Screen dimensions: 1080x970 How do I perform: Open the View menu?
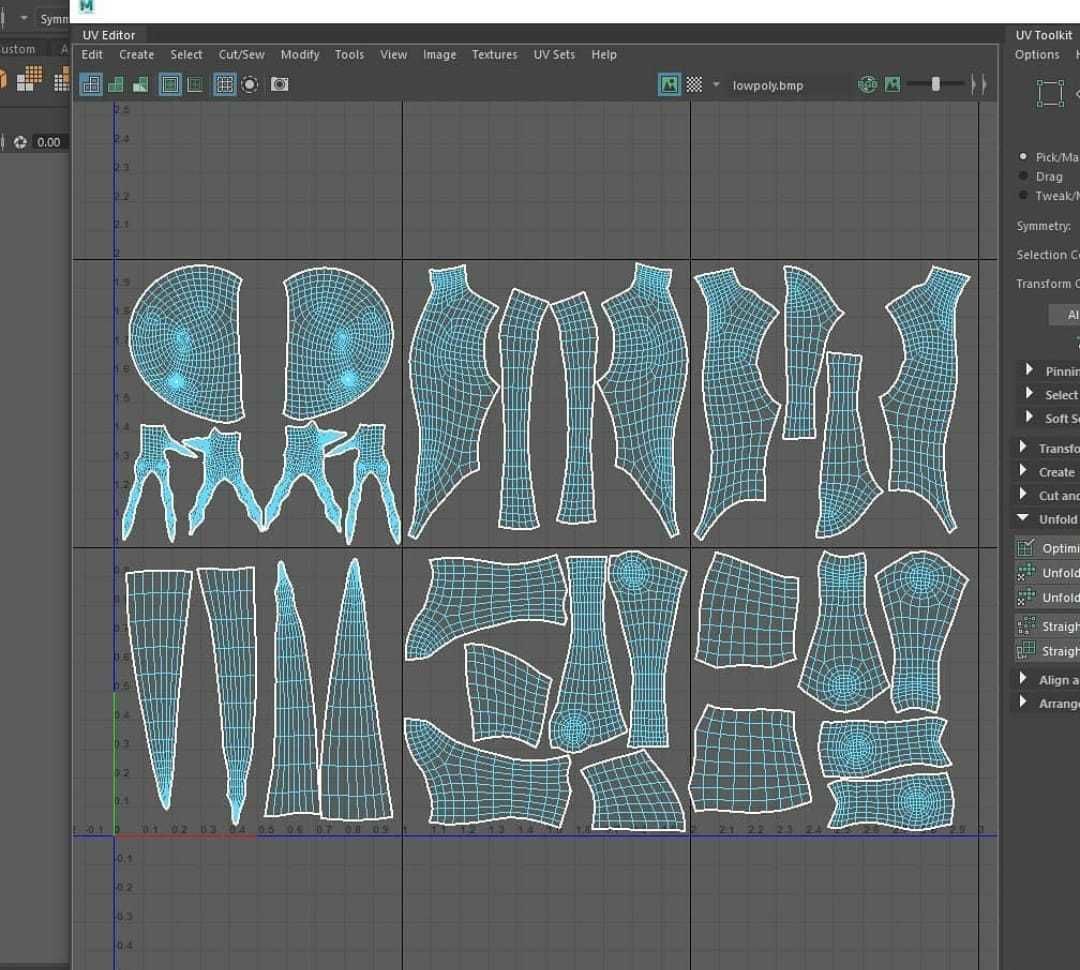(393, 54)
